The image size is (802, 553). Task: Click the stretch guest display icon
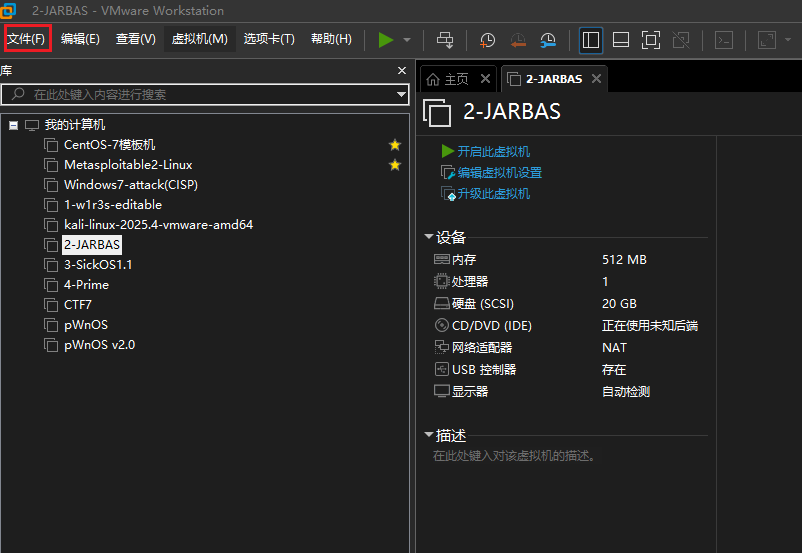click(x=767, y=40)
